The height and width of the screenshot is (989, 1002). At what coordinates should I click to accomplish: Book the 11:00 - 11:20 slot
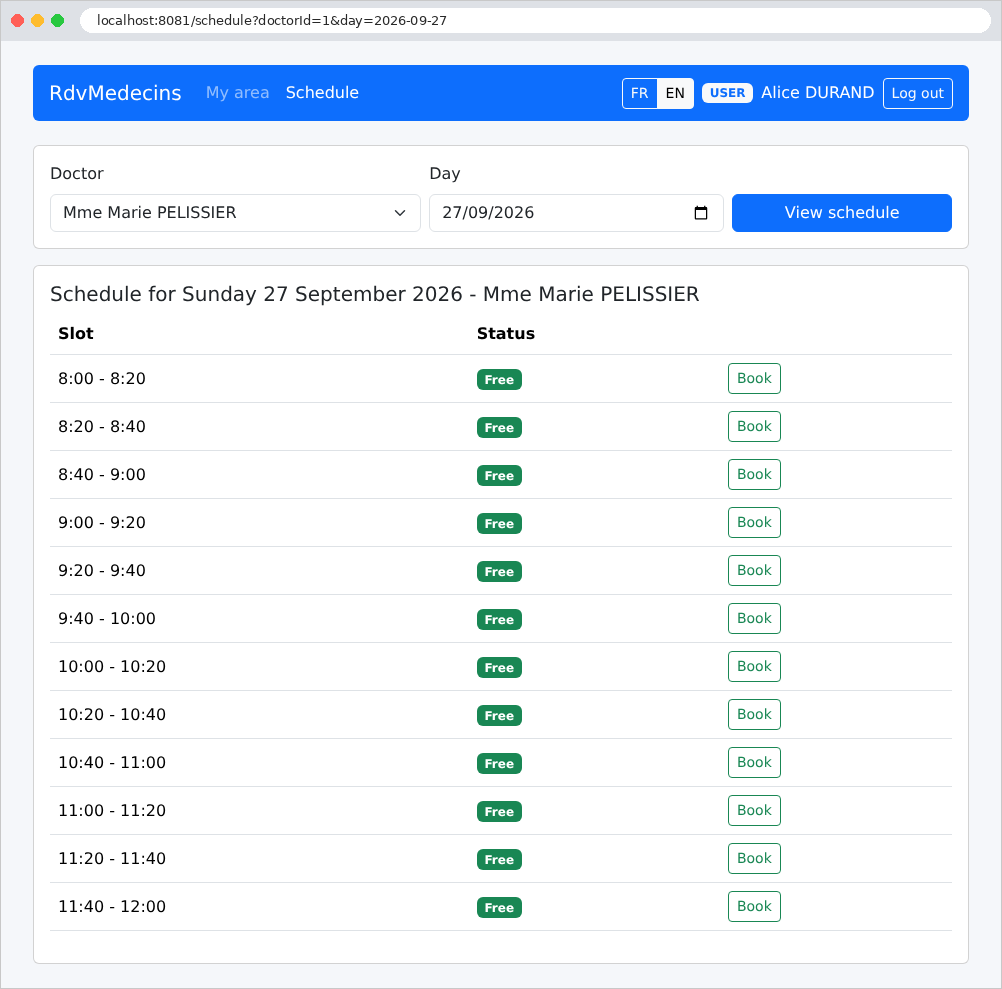coord(754,809)
